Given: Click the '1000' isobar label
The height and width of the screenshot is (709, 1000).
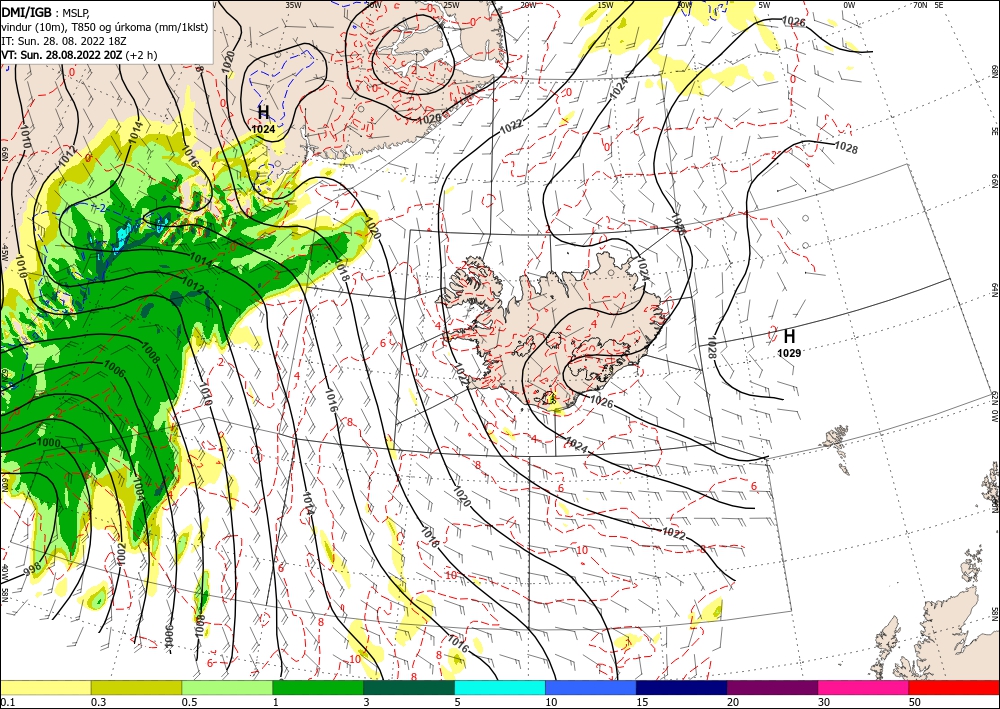Looking at the screenshot, I should (48, 442).
